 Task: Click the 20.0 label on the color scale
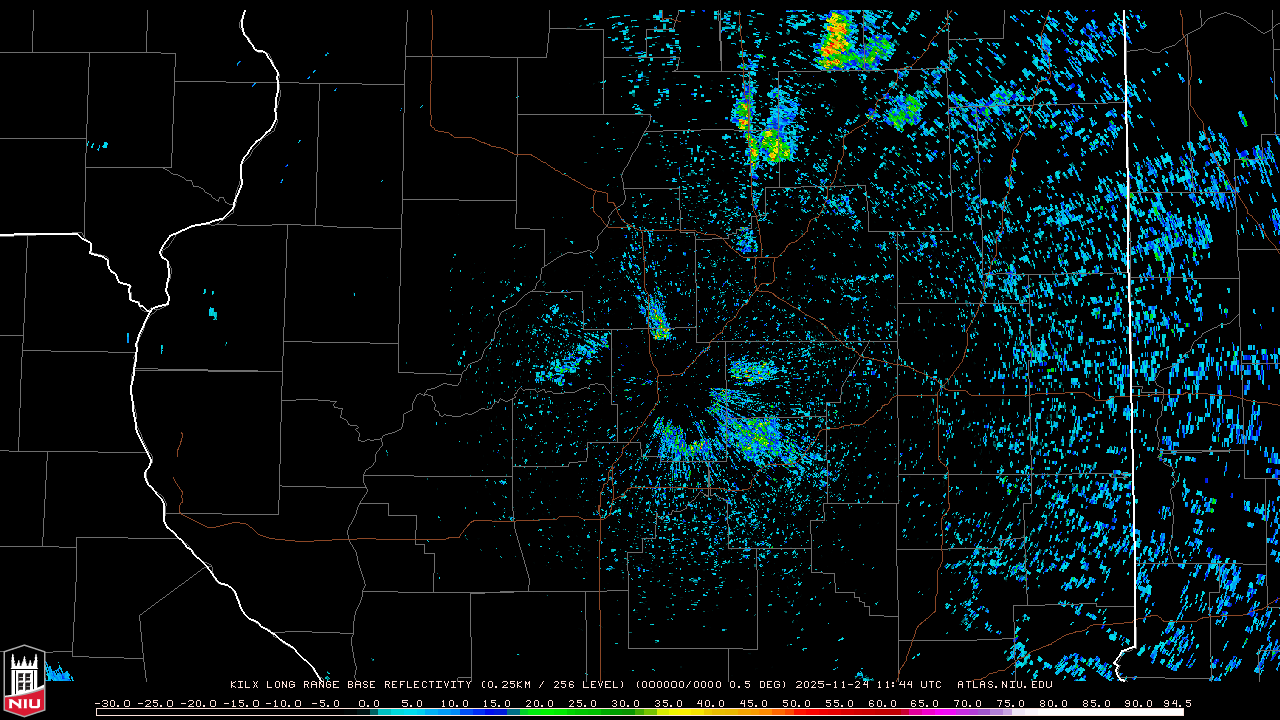click(x=540, y=704)
